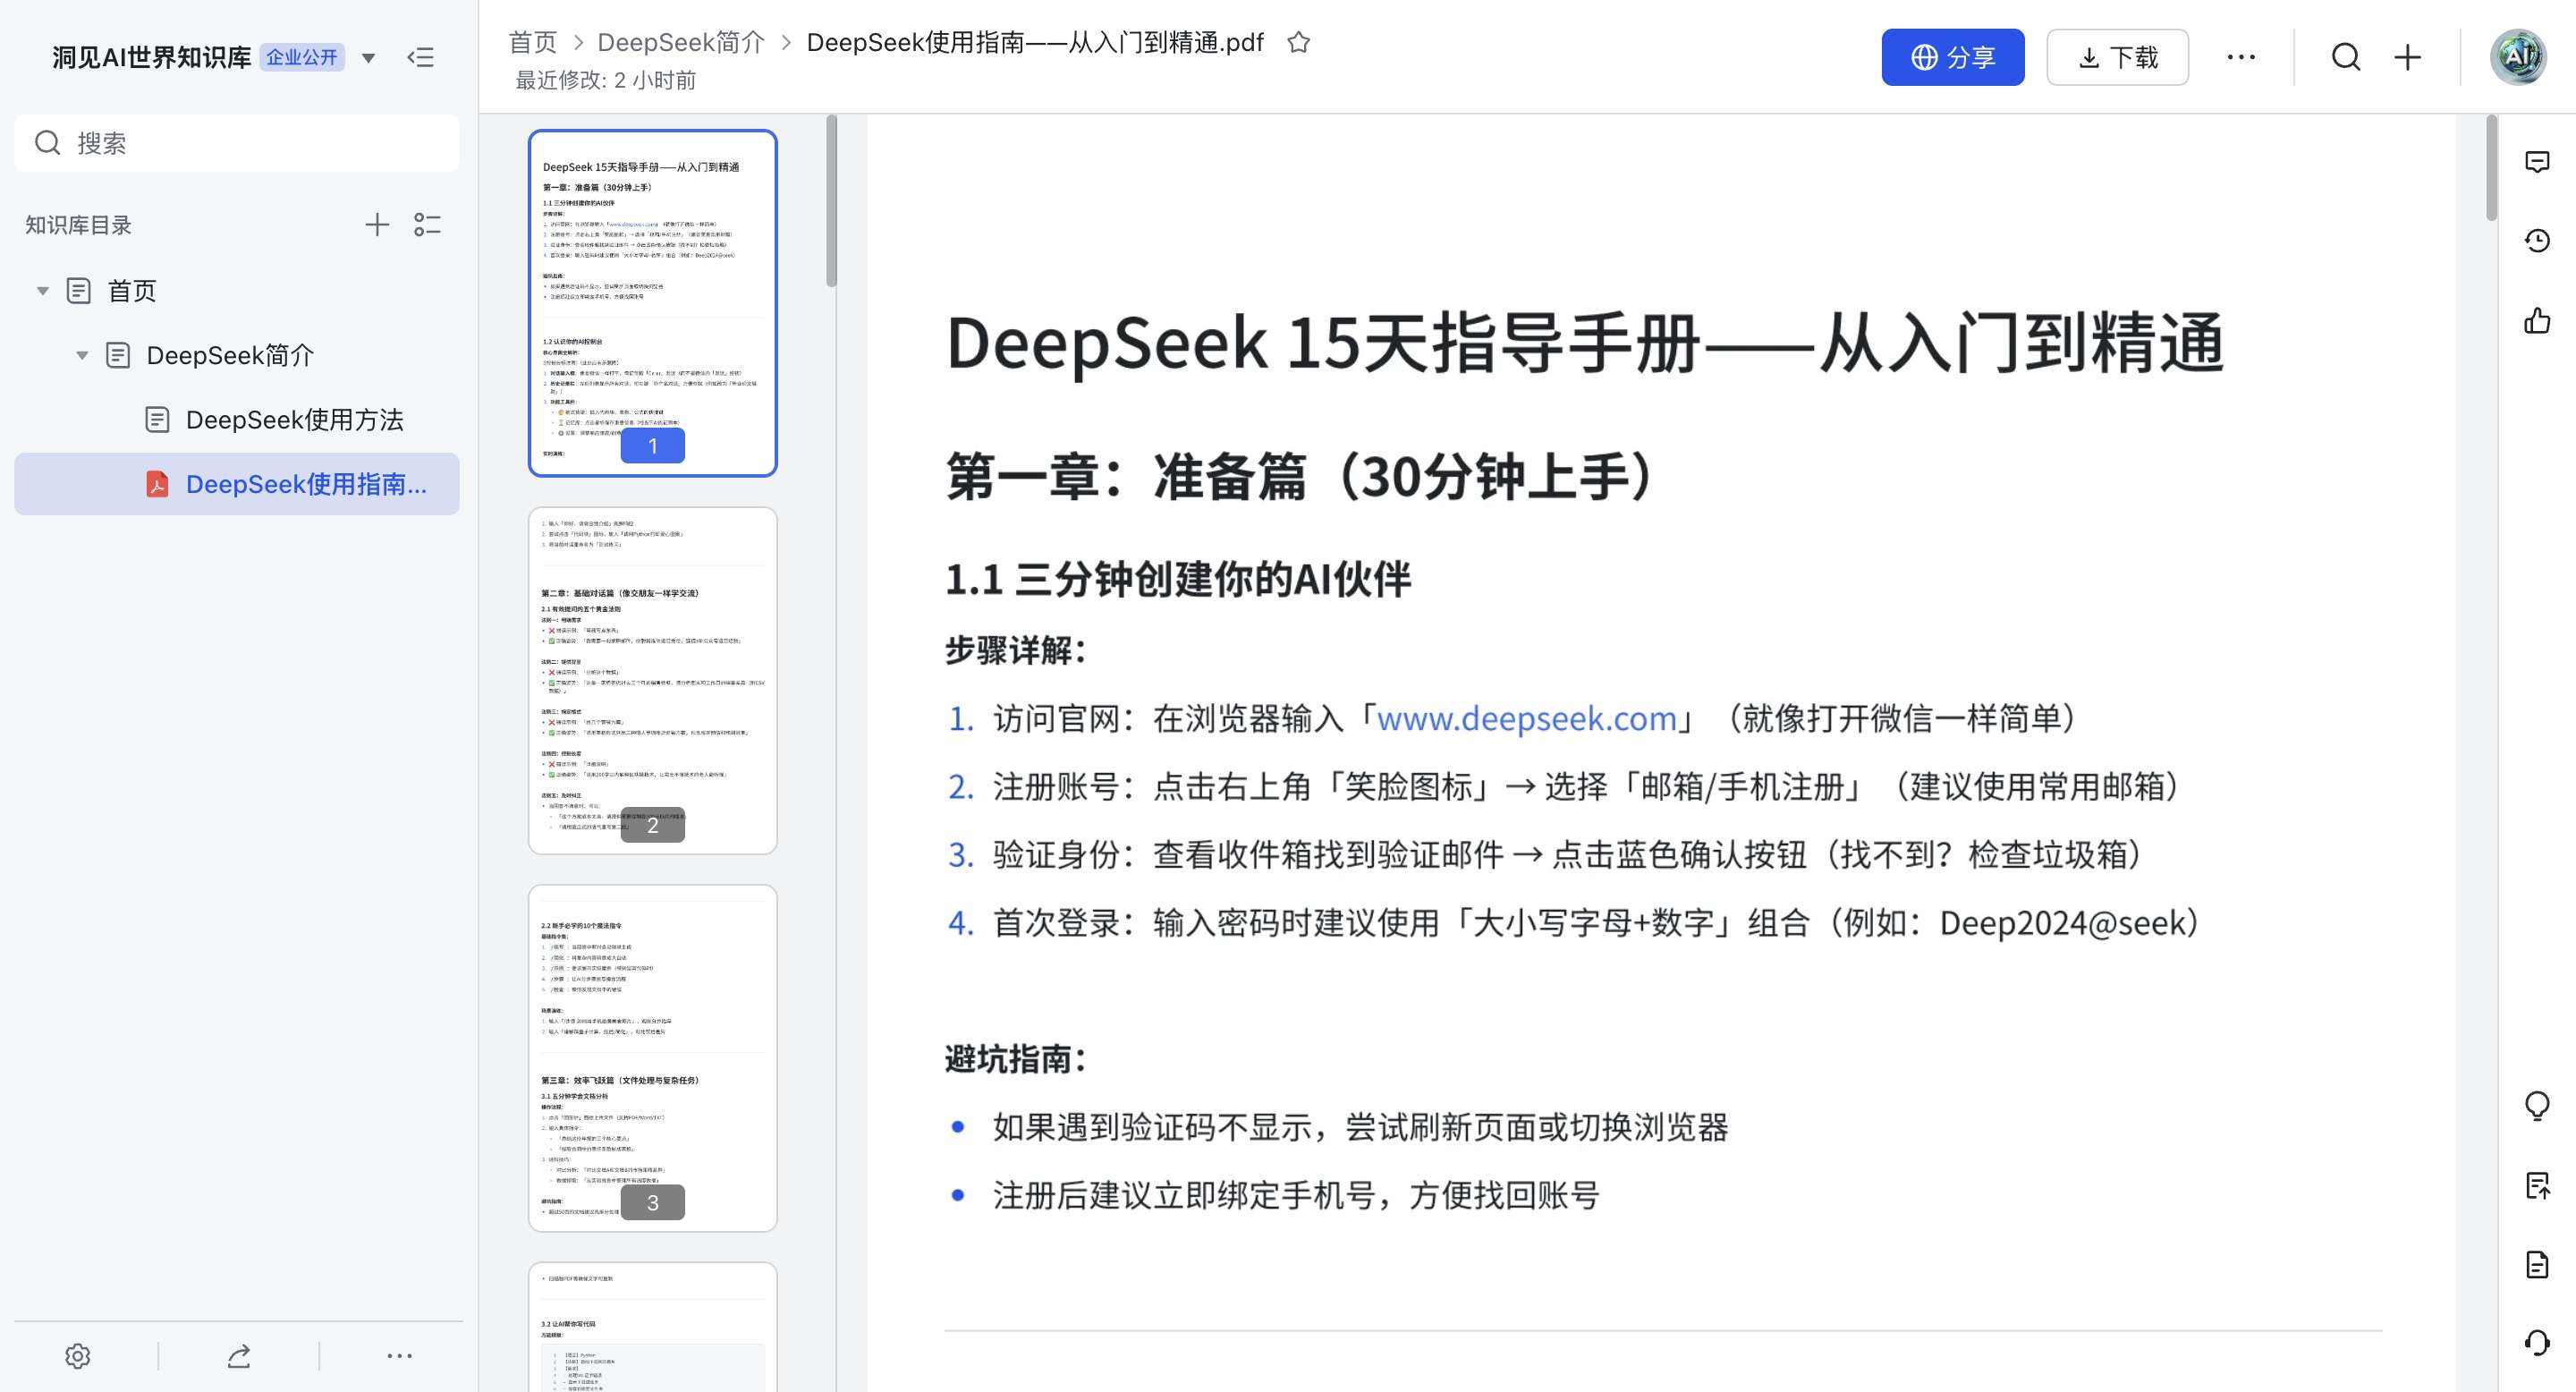Viewport: 2576px width, 1392px height.
Task: Collapse the left sidebar panel
Action: point(421,58)
